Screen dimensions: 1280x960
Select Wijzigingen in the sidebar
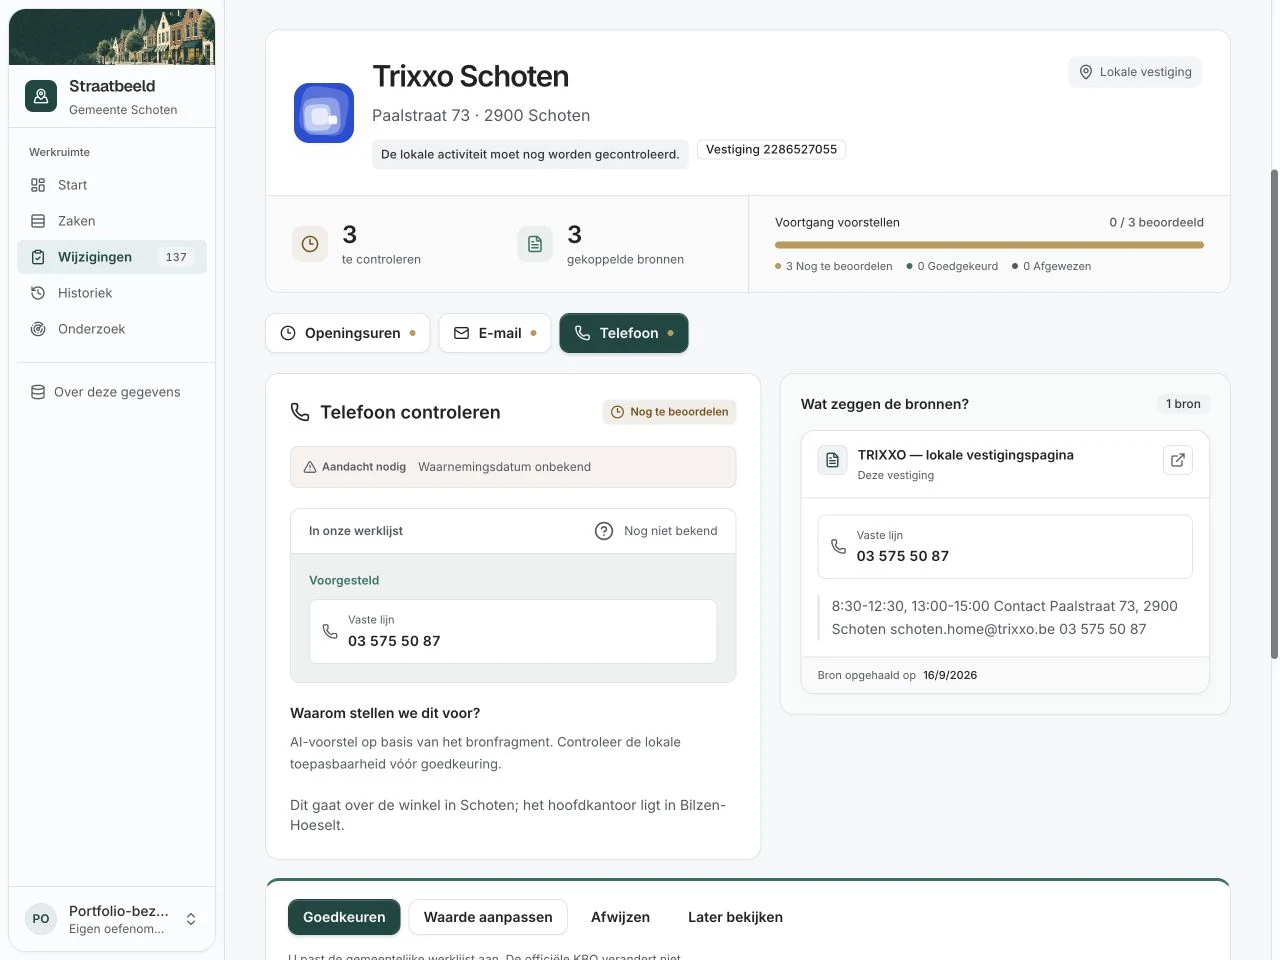tap(112, 257)
